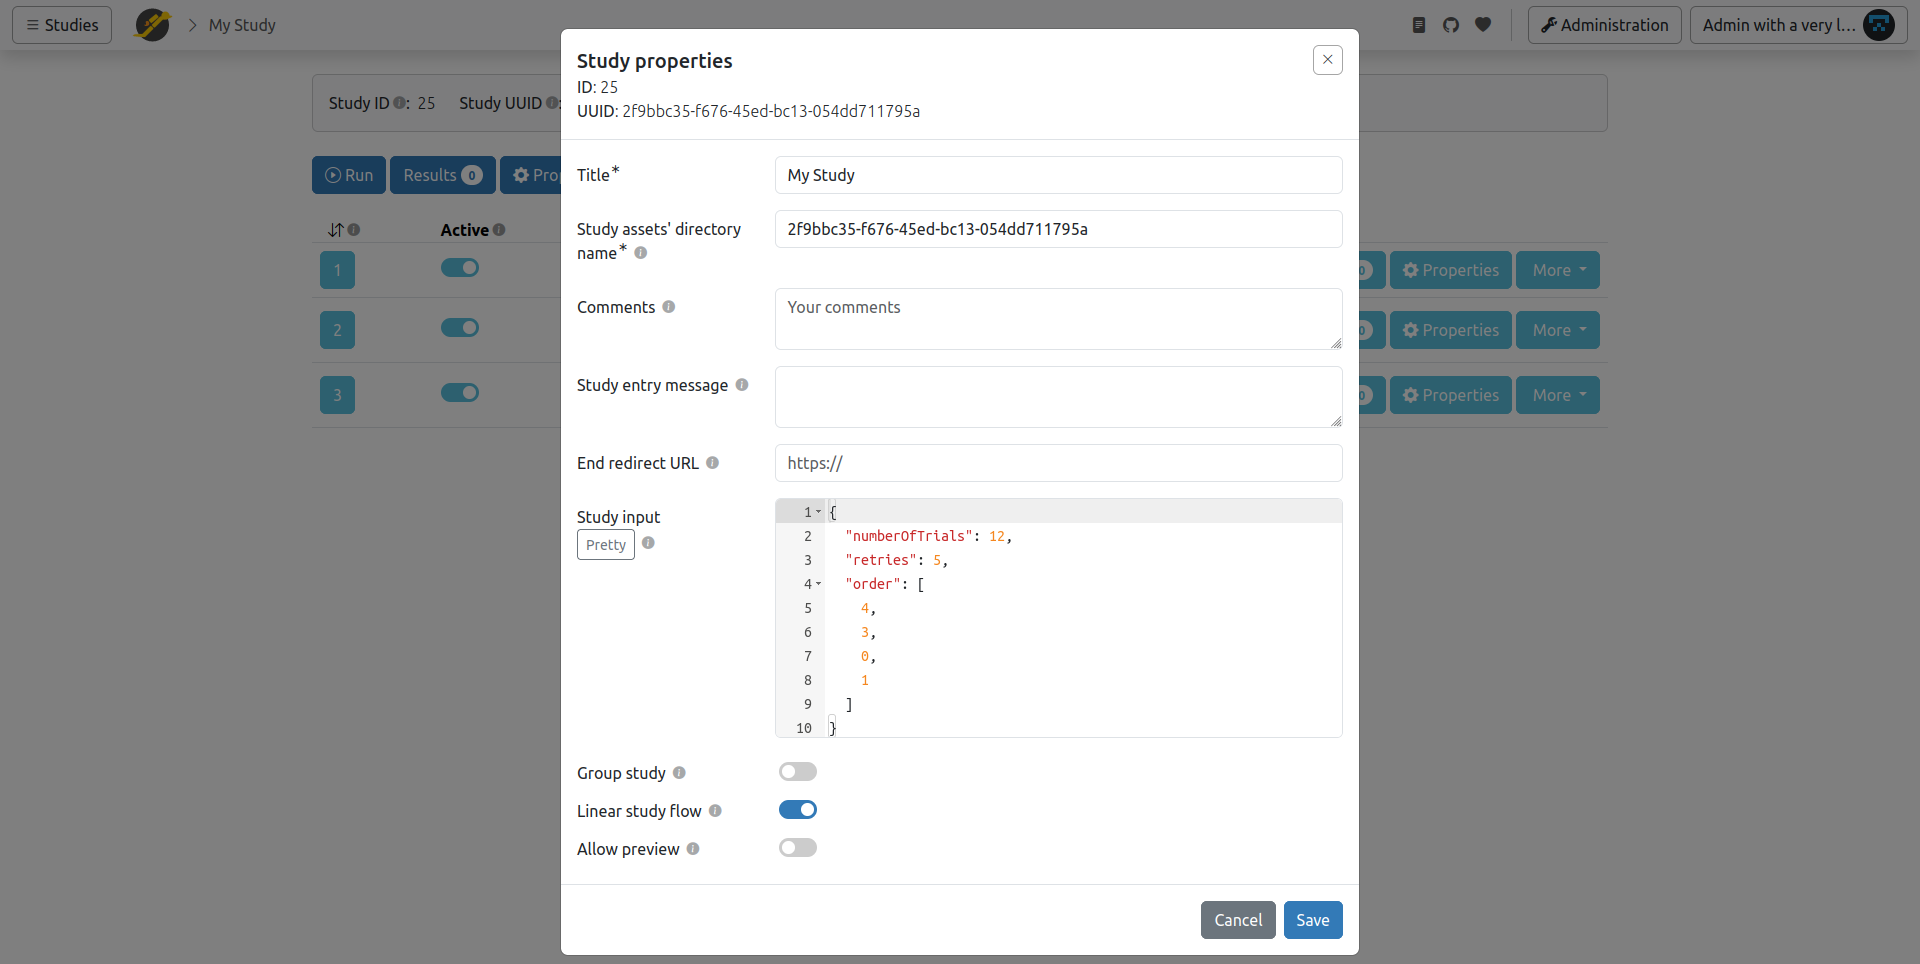Toggle Active switch for component 2
1920x964 pixels.
coord(460,328)
